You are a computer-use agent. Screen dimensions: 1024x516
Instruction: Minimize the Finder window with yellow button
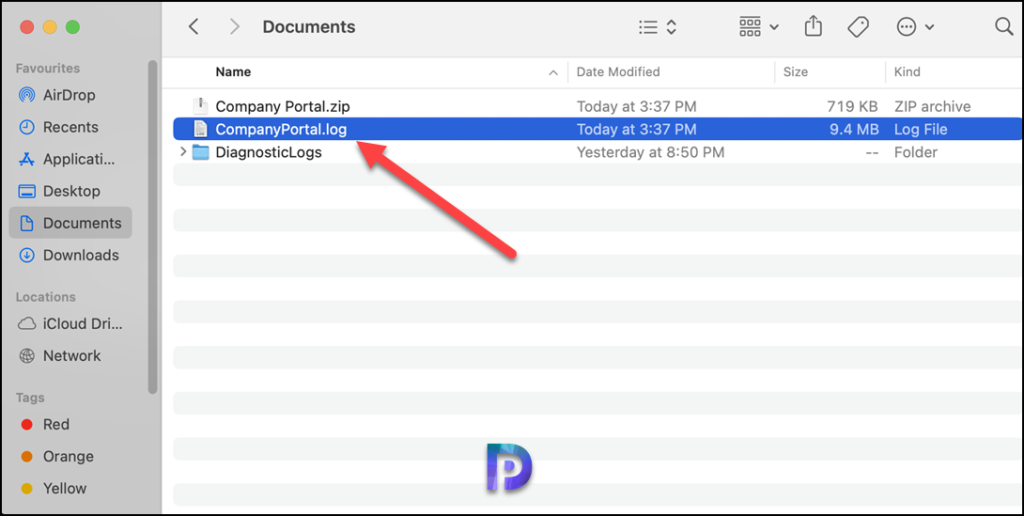50,27
